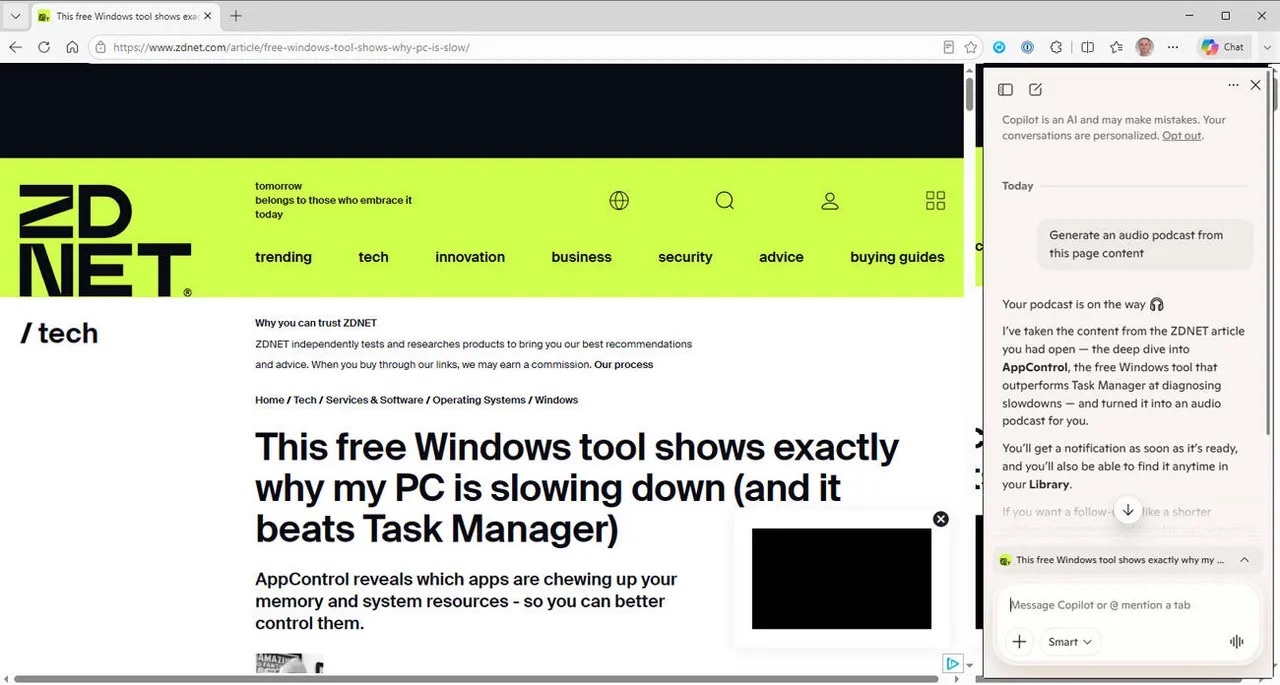Open the tab actions menu chevron
The width and height of the screenshot is (1280, 685).
(x=15, y=16)
